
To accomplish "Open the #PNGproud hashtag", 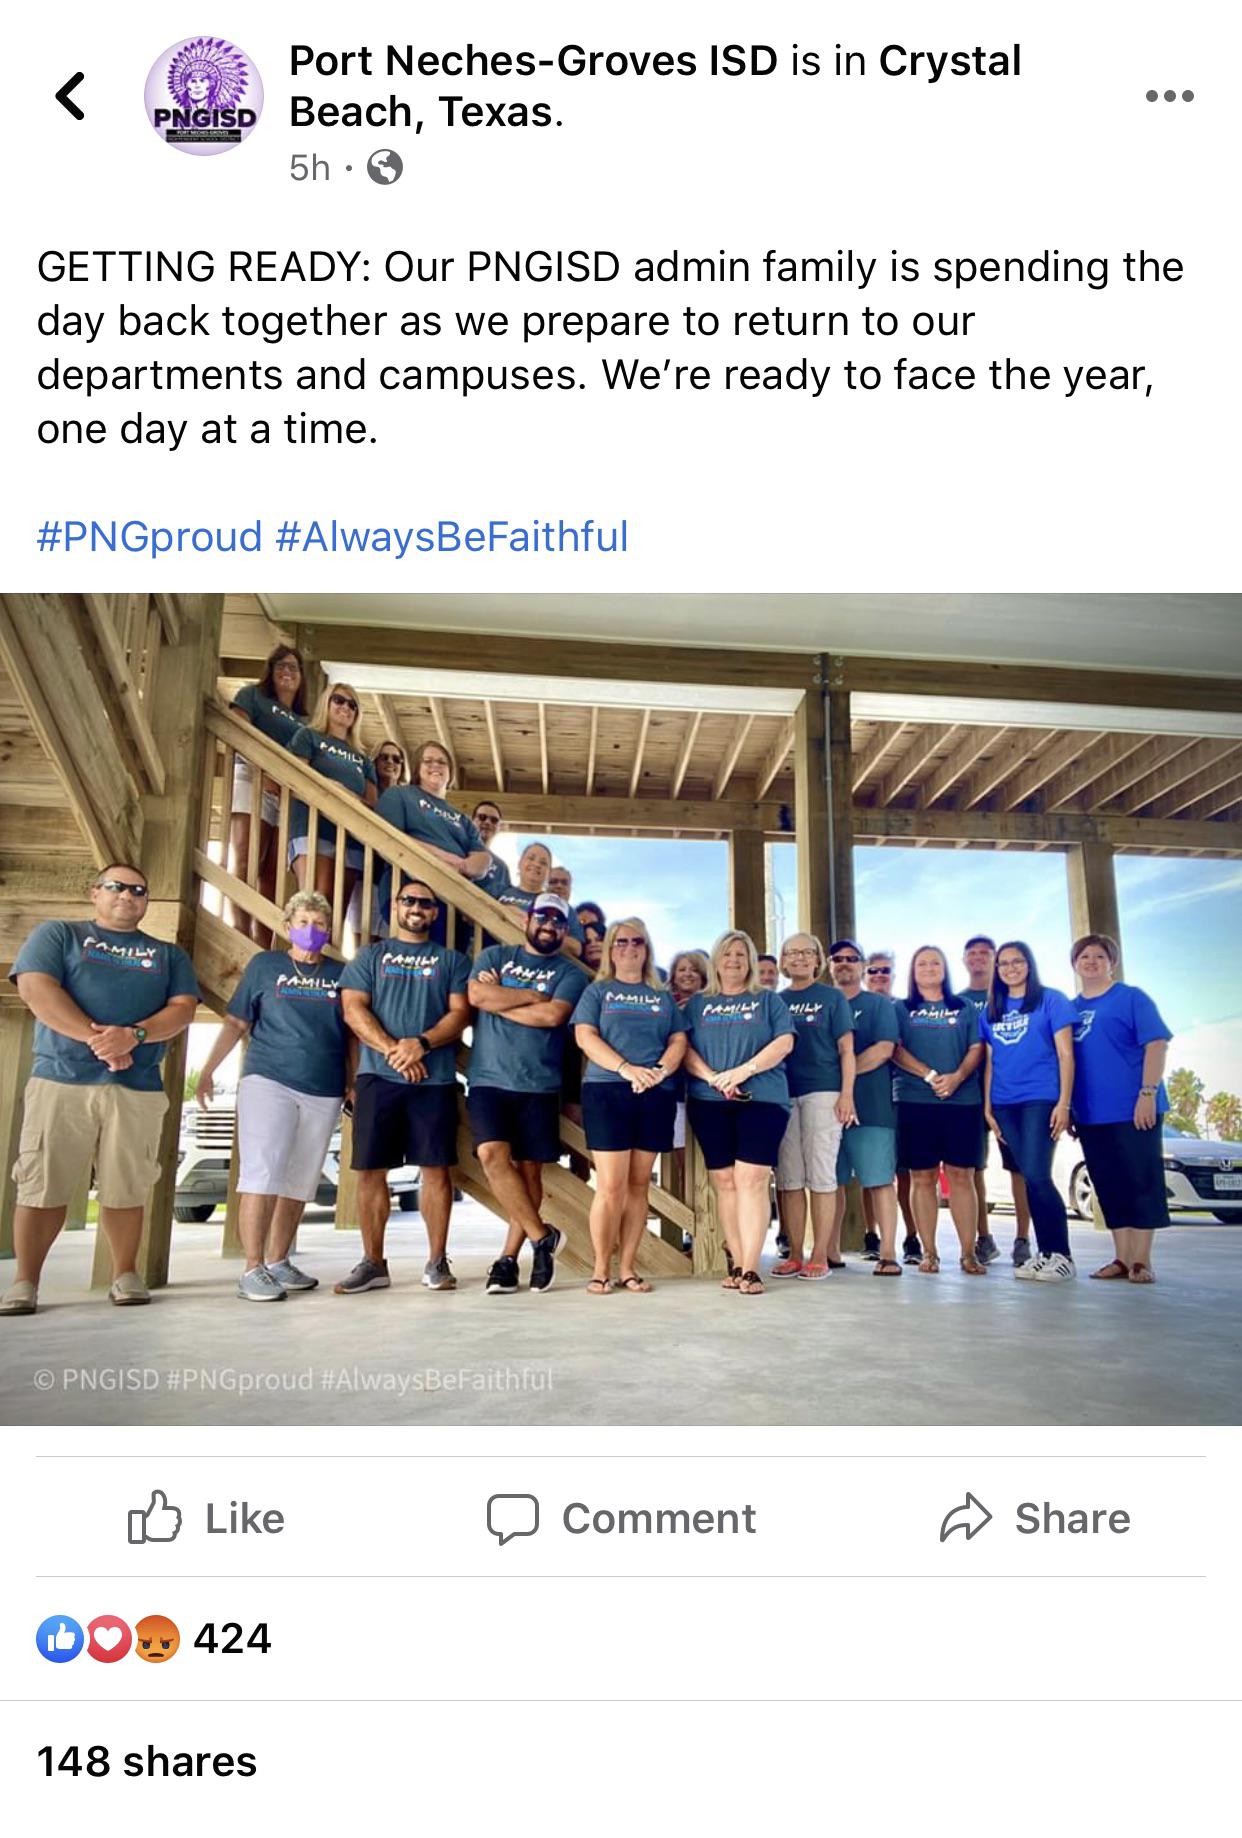I will (149, 537).
